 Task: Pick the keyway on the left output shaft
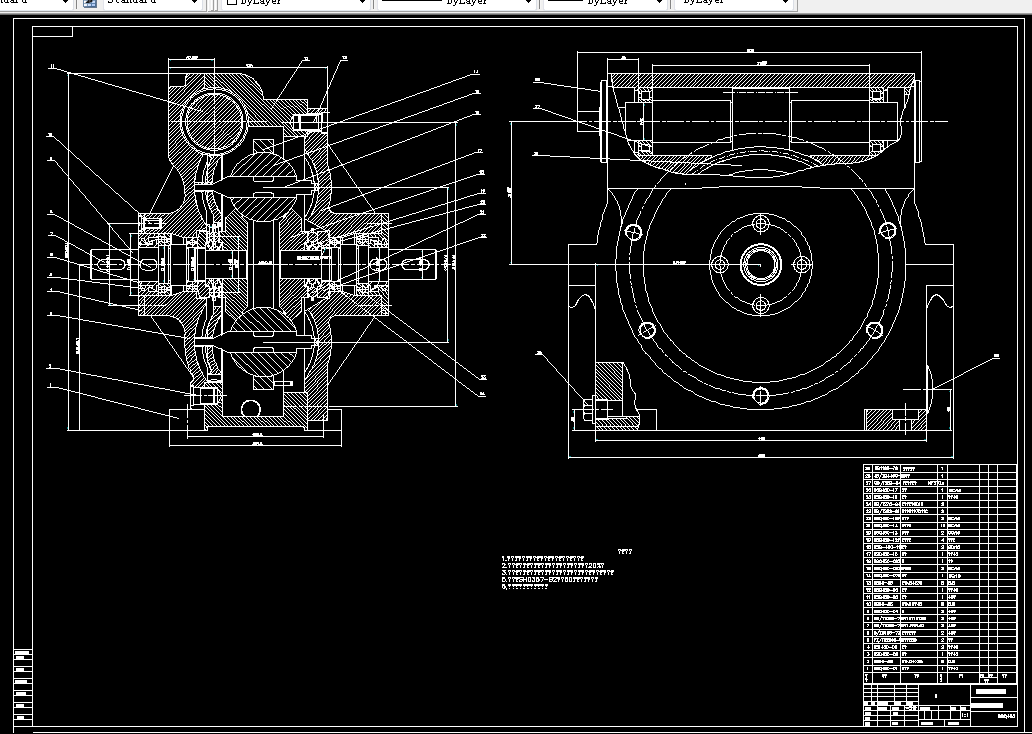click(x=109, y=265)
